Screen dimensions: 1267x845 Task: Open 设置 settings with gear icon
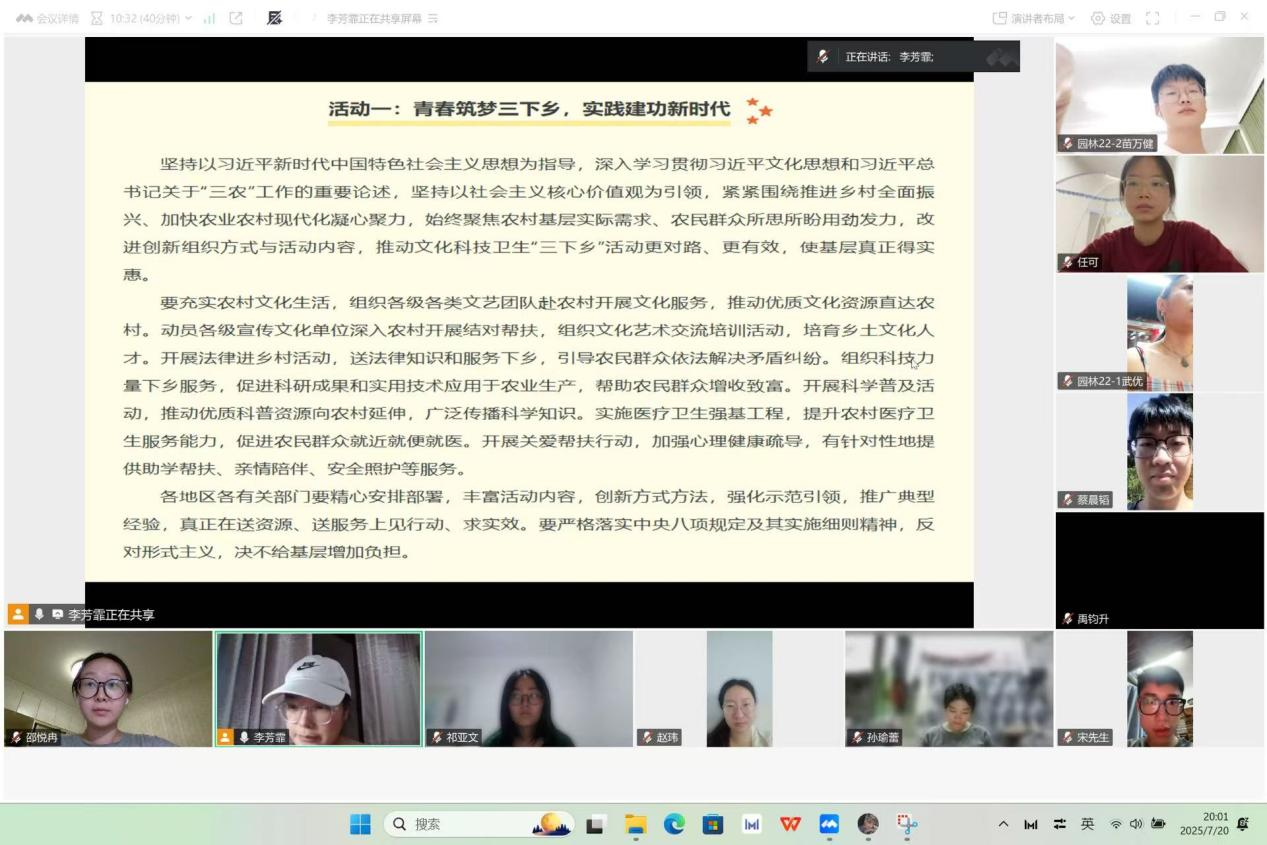(1110, 18)
